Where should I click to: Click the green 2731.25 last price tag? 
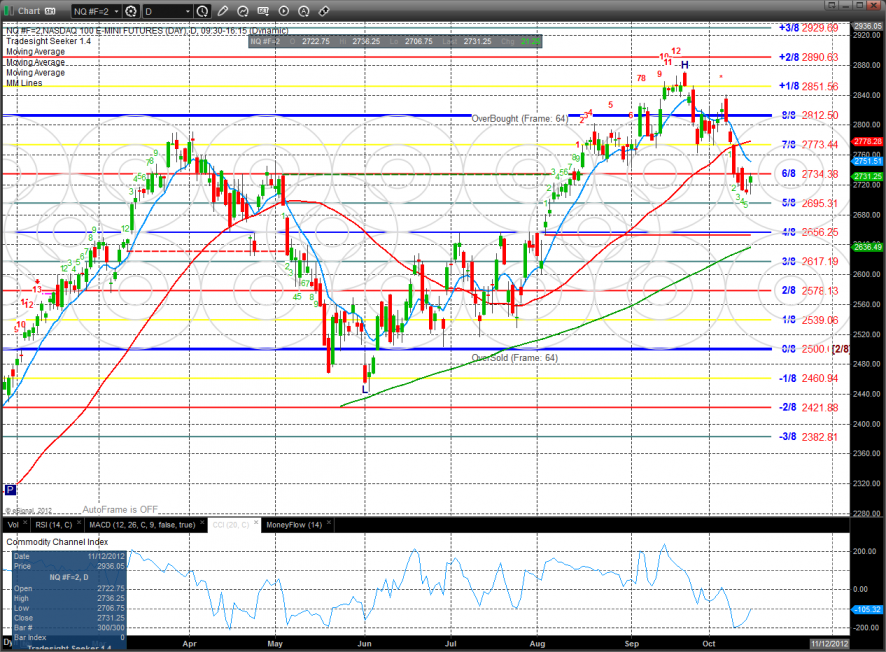click(867, 176)
